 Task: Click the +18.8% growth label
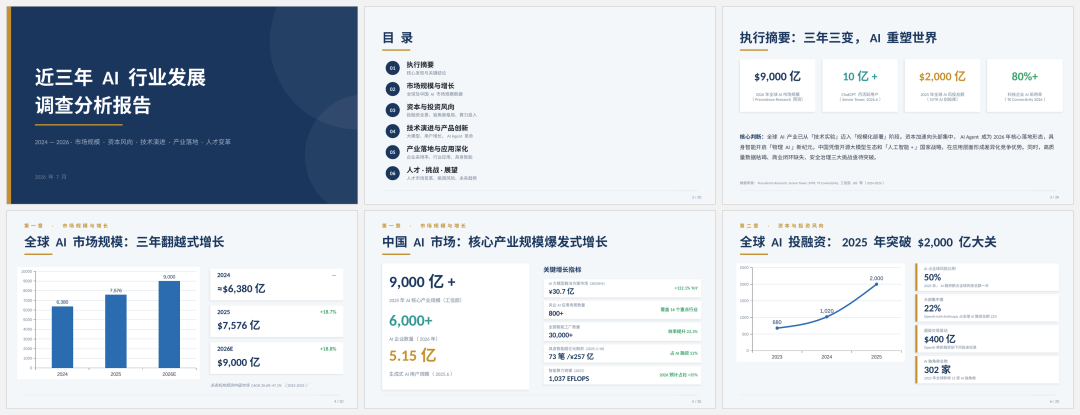328,349
